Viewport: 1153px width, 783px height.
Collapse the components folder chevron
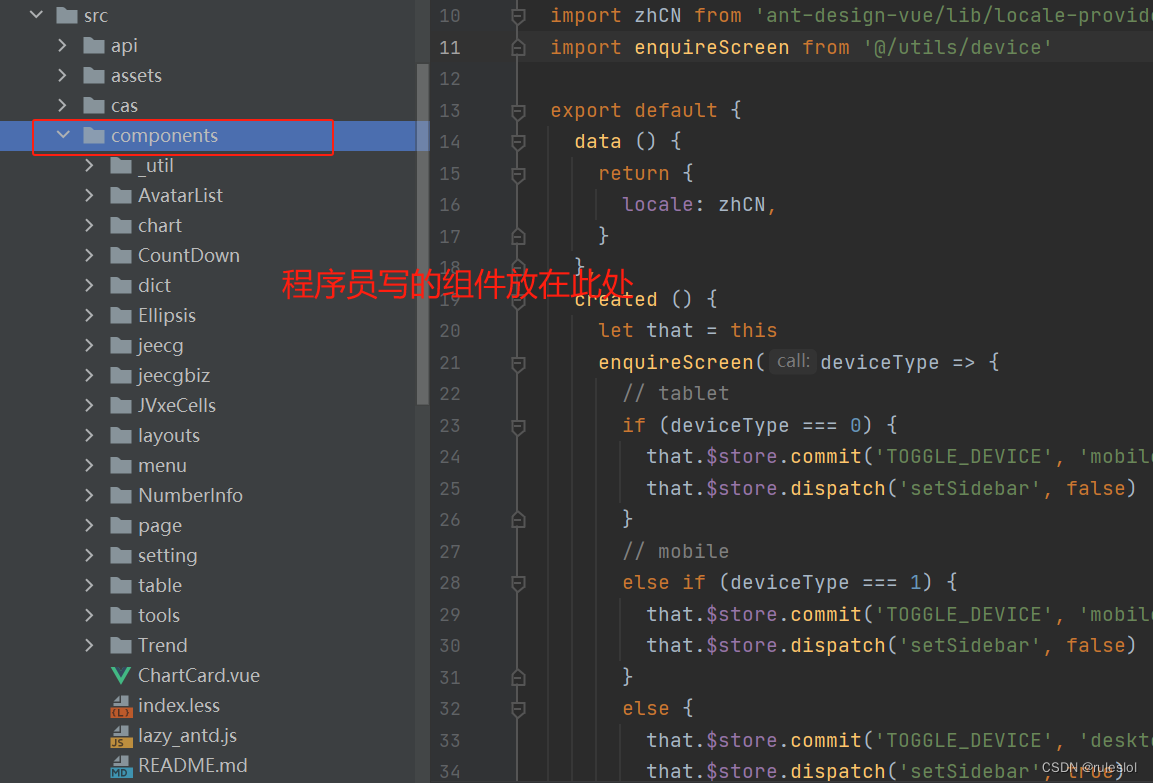pos(63,135)
